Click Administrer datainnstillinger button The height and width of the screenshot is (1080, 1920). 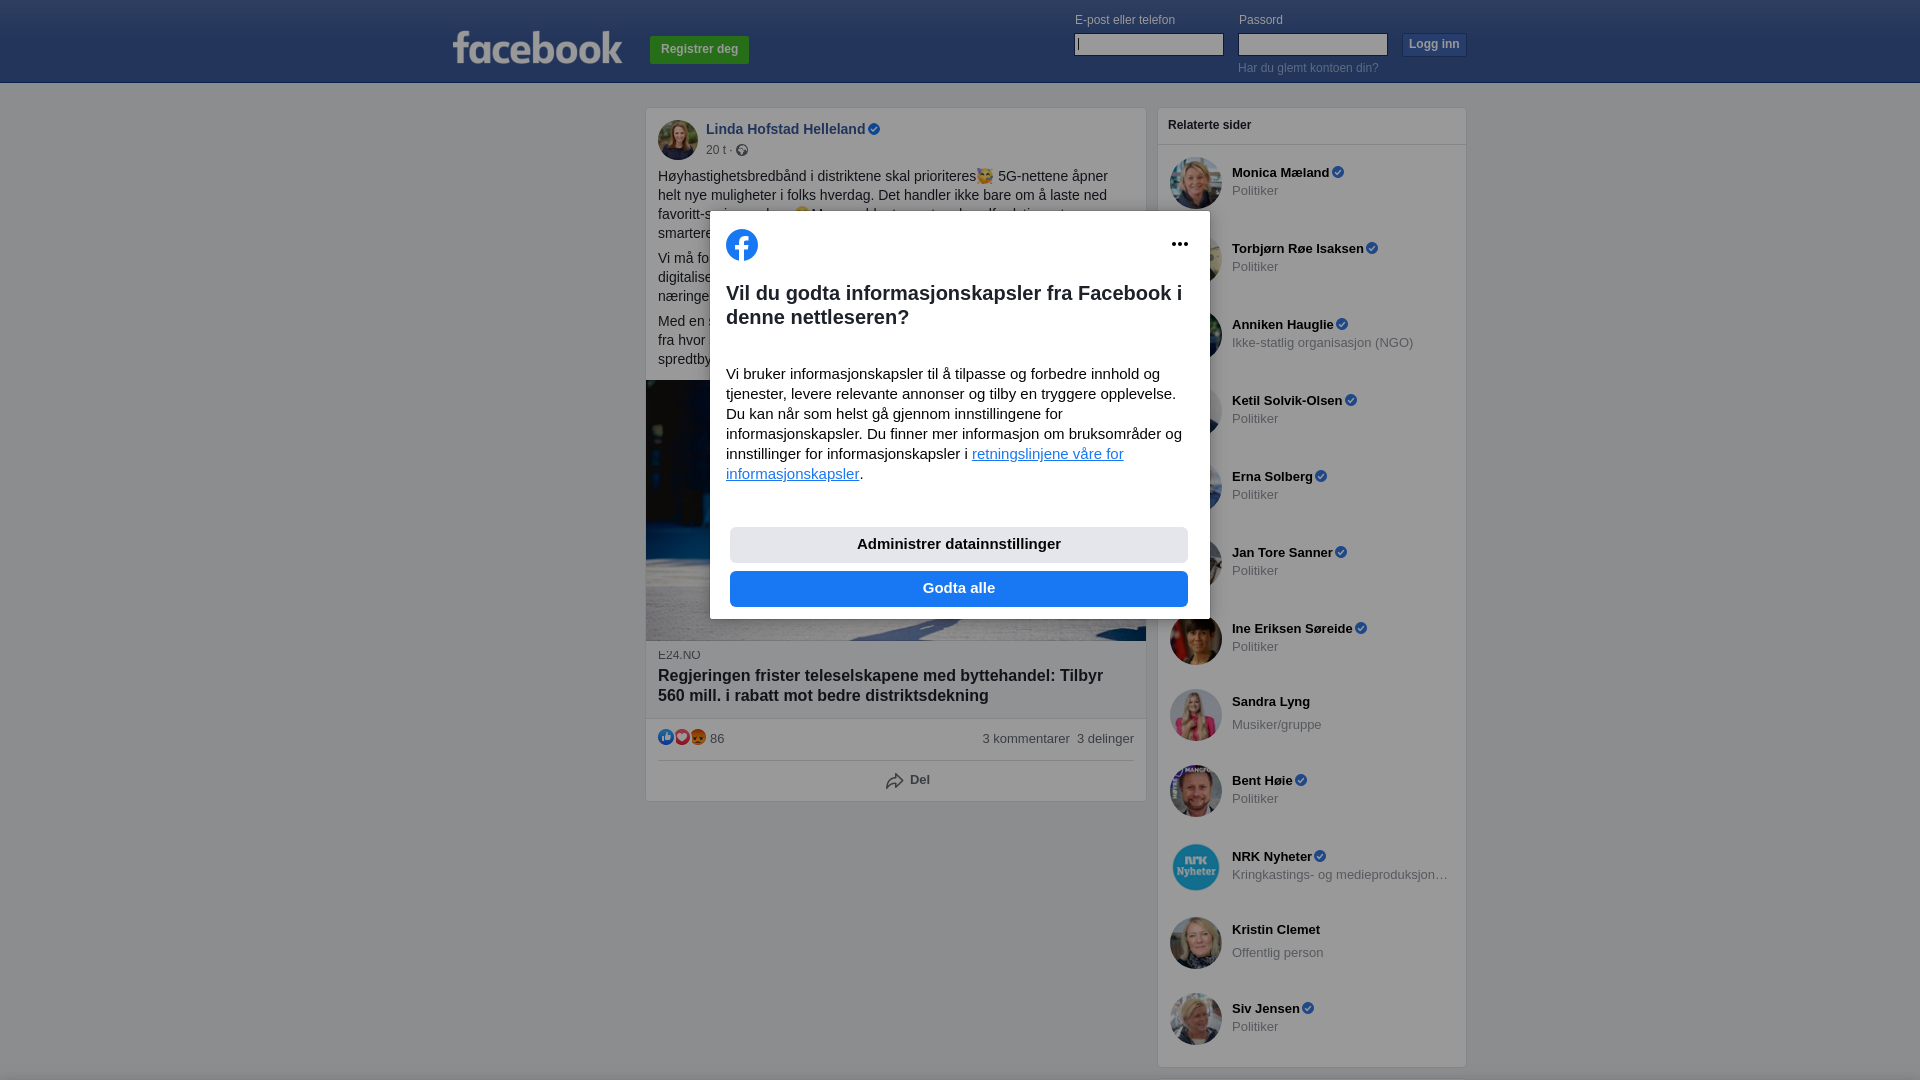coord(959,545)
